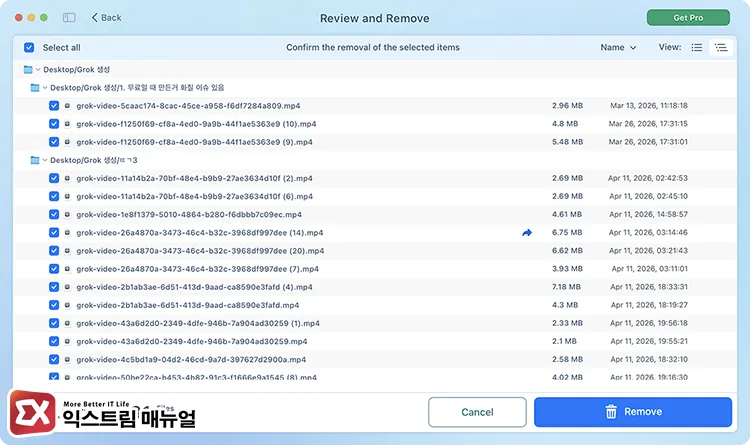Click file icon of grok-video-5caac174 row
This screenshot has width=750, height=445.
[67, 106]
